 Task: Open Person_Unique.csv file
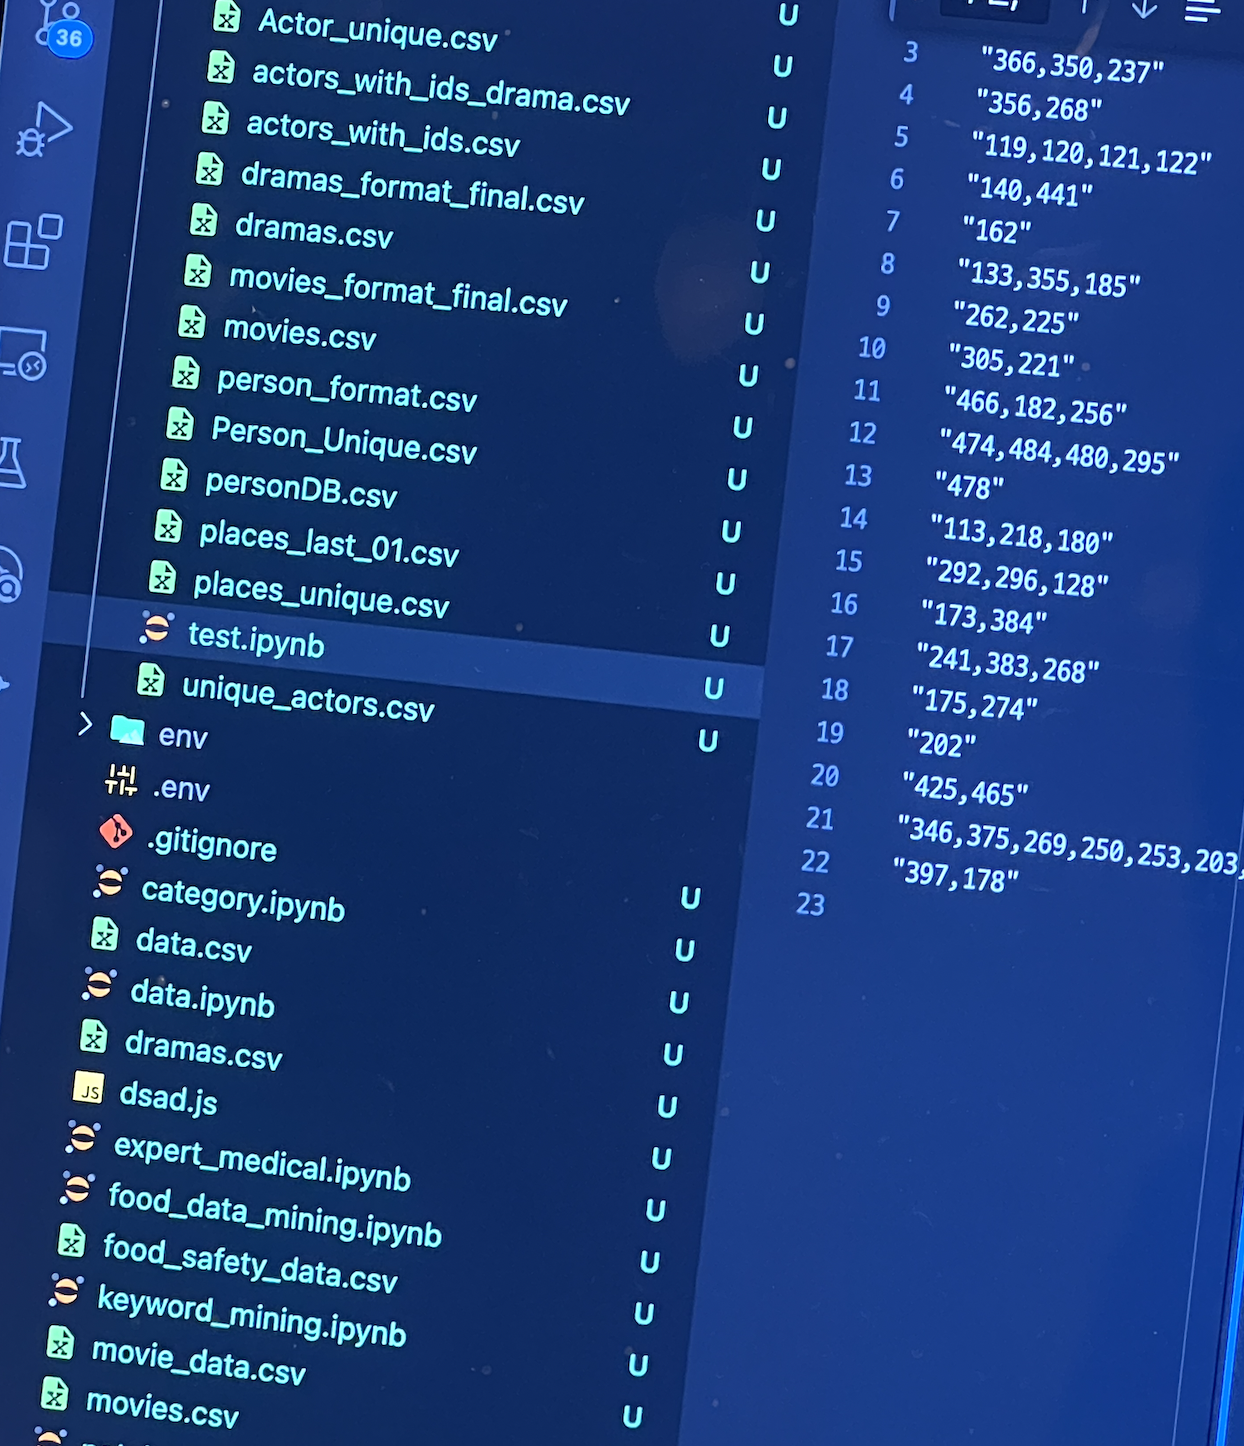click(344, 441)
